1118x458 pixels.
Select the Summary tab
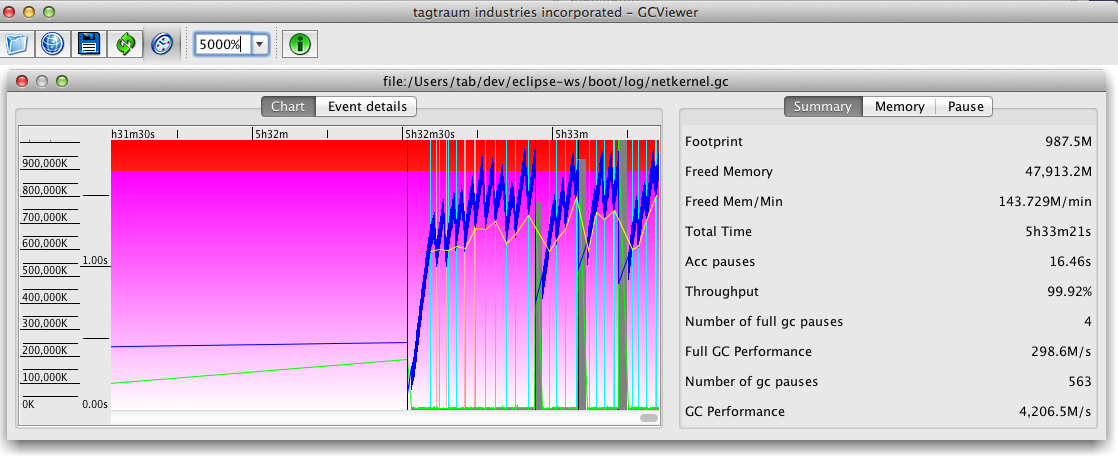(x=823, y=106)
